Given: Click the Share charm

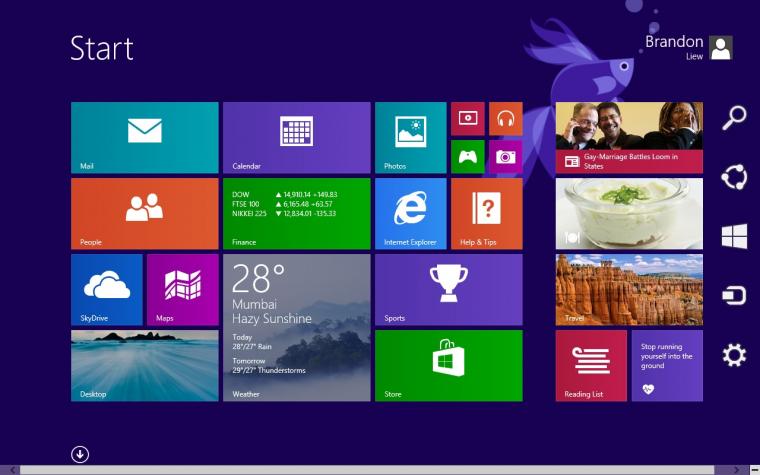Looking at the screenshot, I should pyautogui.click(x=734, y=177).
